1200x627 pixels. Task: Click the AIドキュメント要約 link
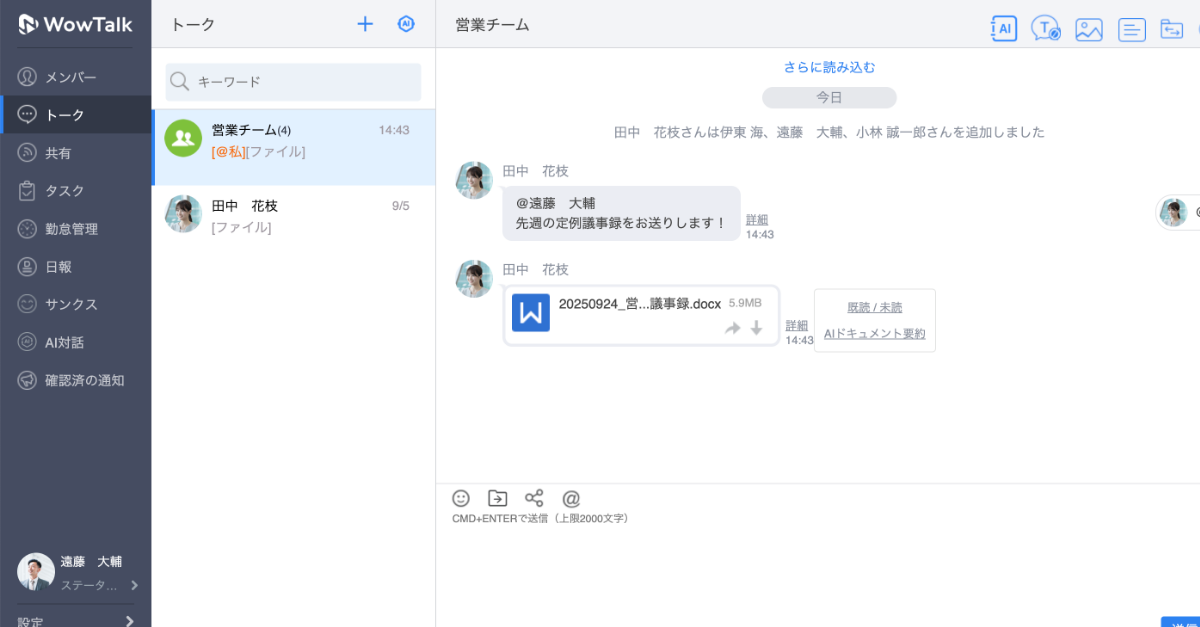coord(874,334)
